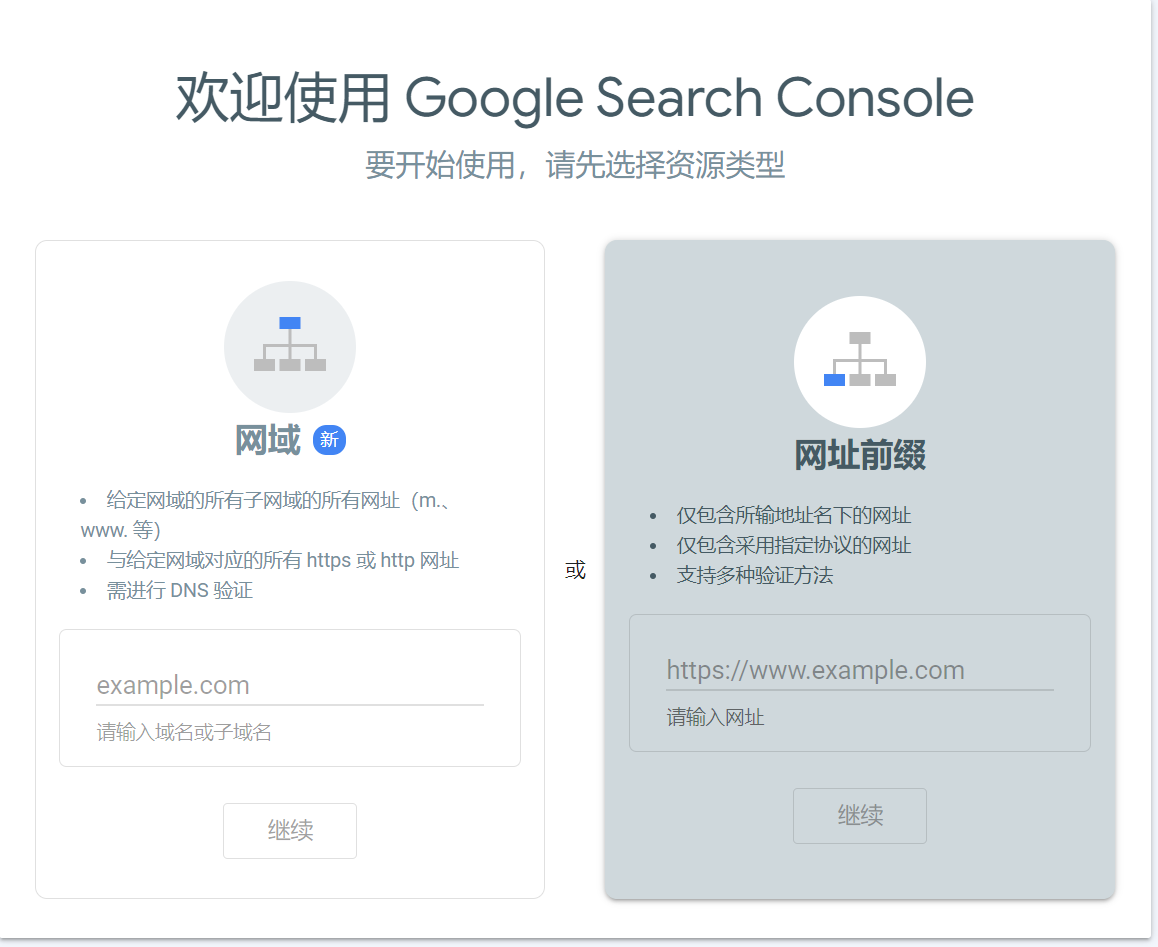Click the https 或 http 网址 bullet text
The width and height of the screenshot is (1158, 947).
click(282, 561)
